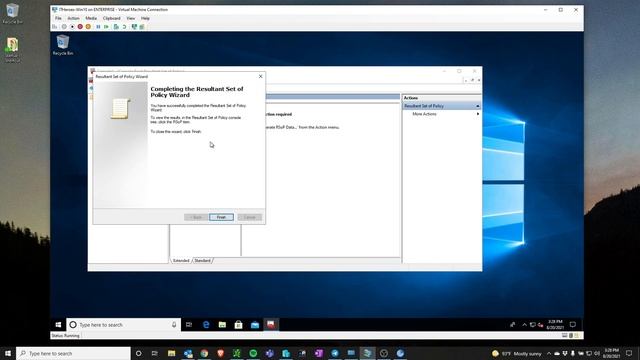Screen dimensions: 640x360
Task: Open Task View on the host taskbar
Action: (155, 353)
